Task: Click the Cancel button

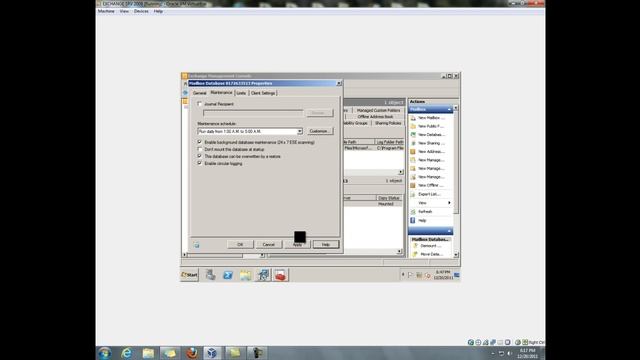Action: tap(269, 244)
